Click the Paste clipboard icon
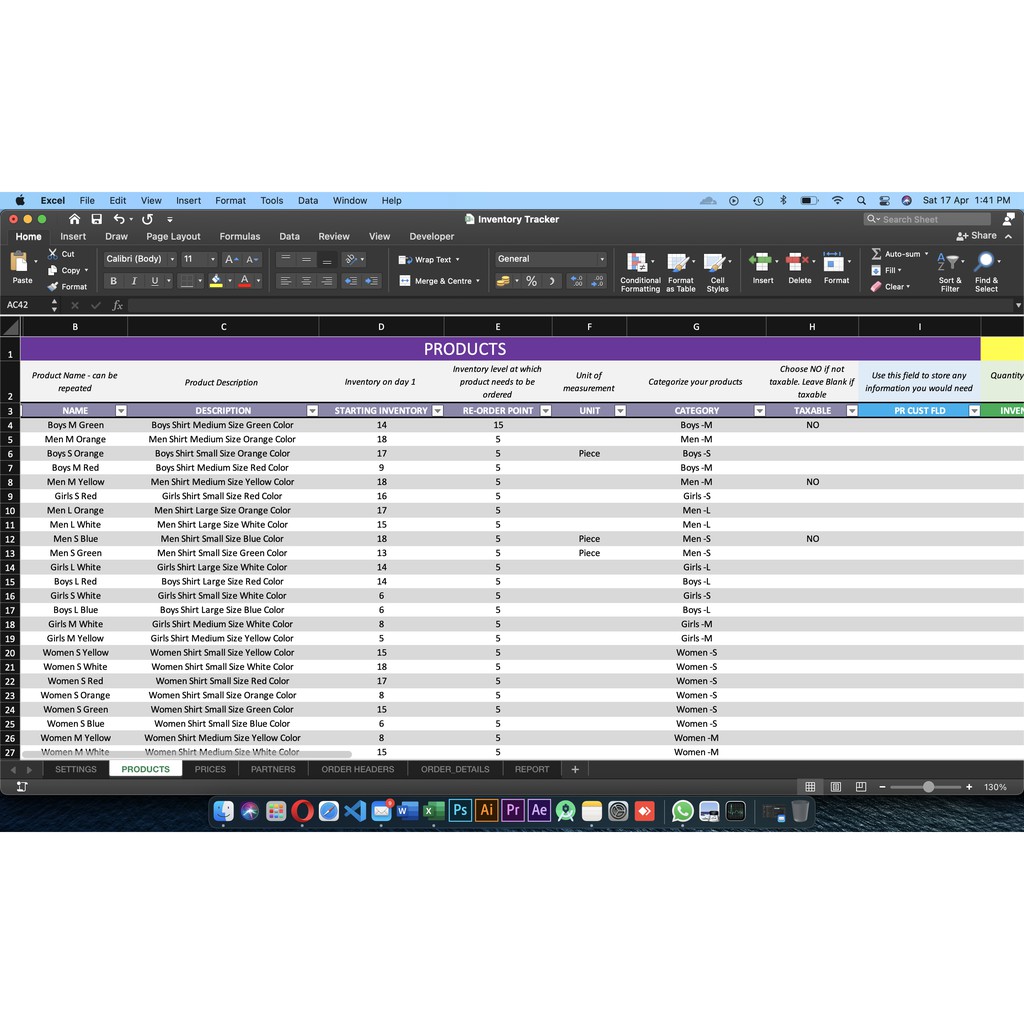Viewport: 1024px width, 1024px height. pos(20,263)
